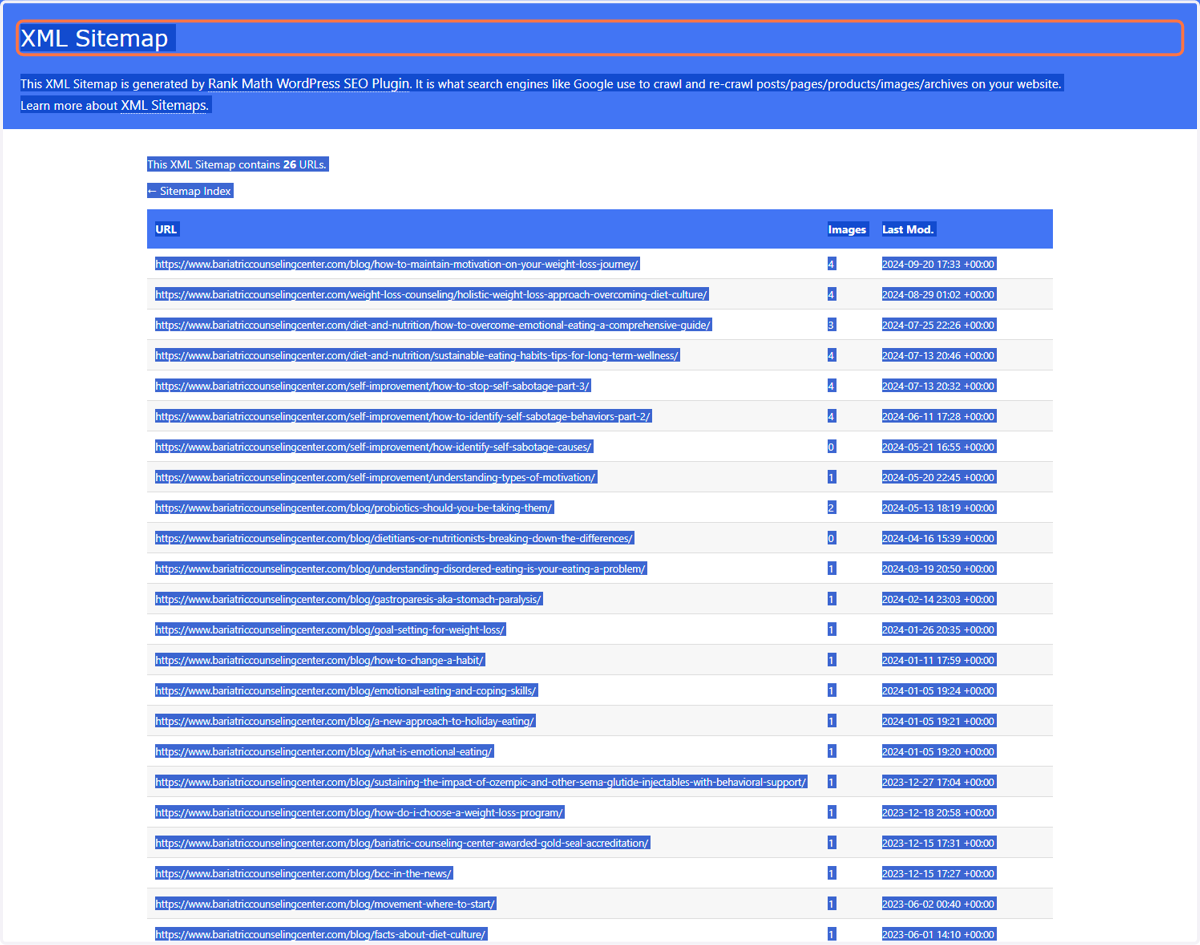Click image count 0 in self-sabotage-causes row
This screenshot has height=945, width=1200.
pyautogui.click(x=831, y=447)
